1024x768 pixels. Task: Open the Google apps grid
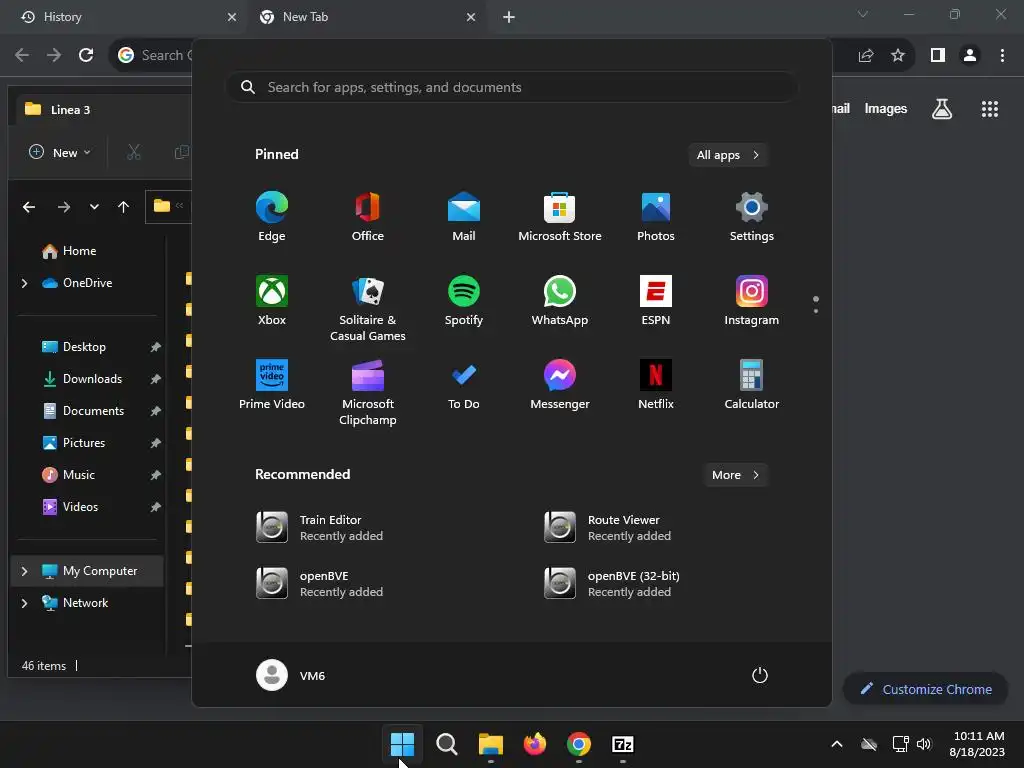990,109
